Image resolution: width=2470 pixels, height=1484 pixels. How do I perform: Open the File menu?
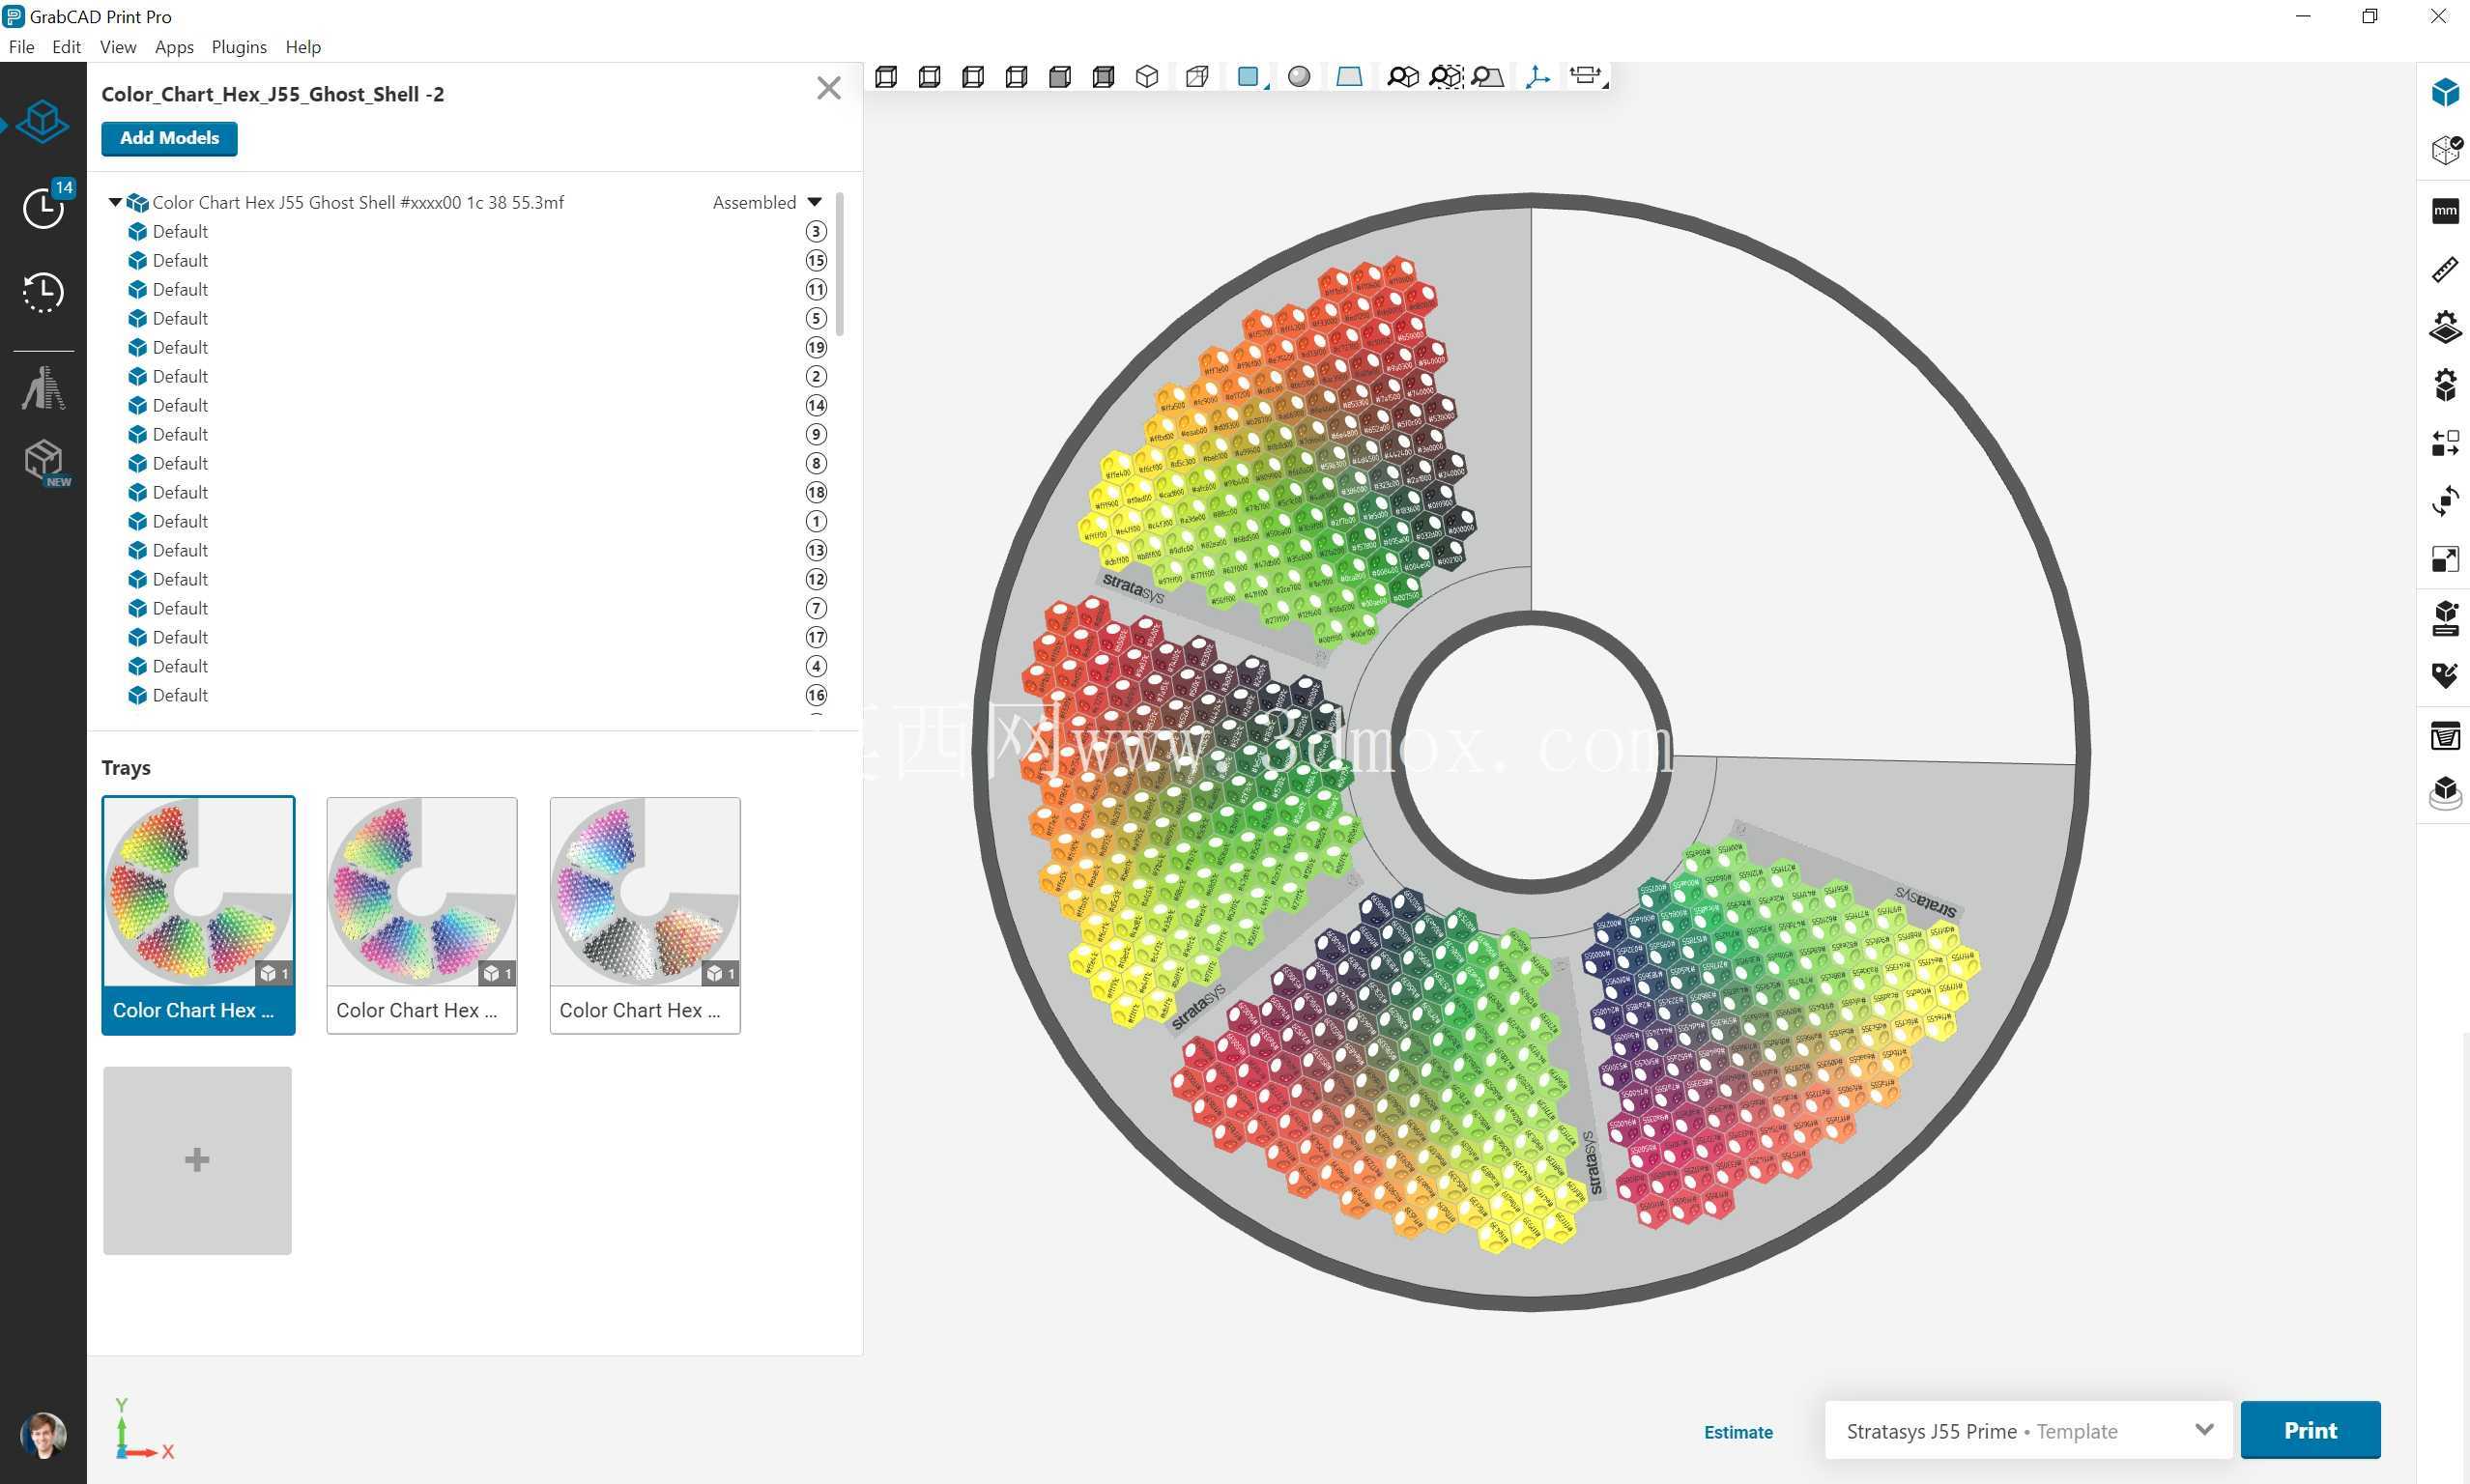click(21, 47)
